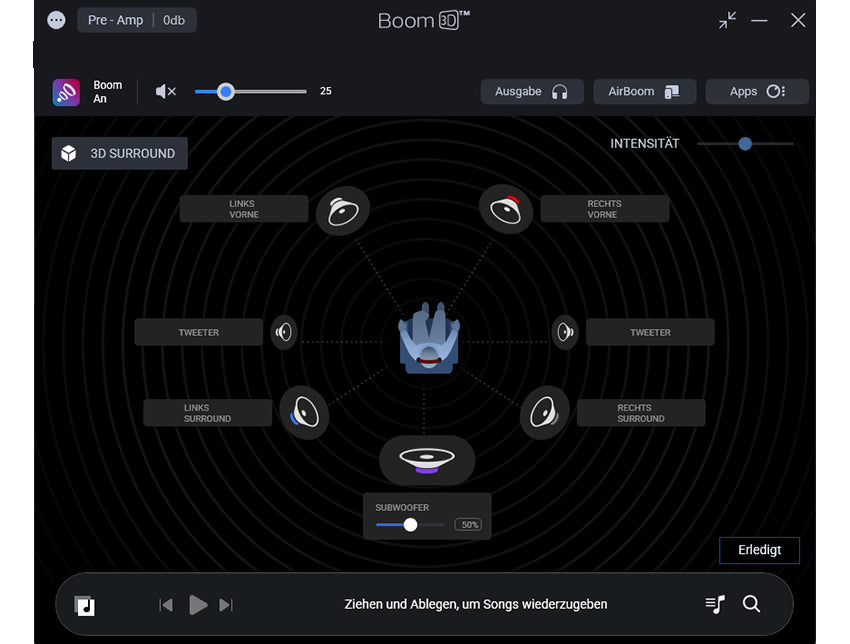Open the album art music icon
The image size is (850, 644).
[85, 606]
